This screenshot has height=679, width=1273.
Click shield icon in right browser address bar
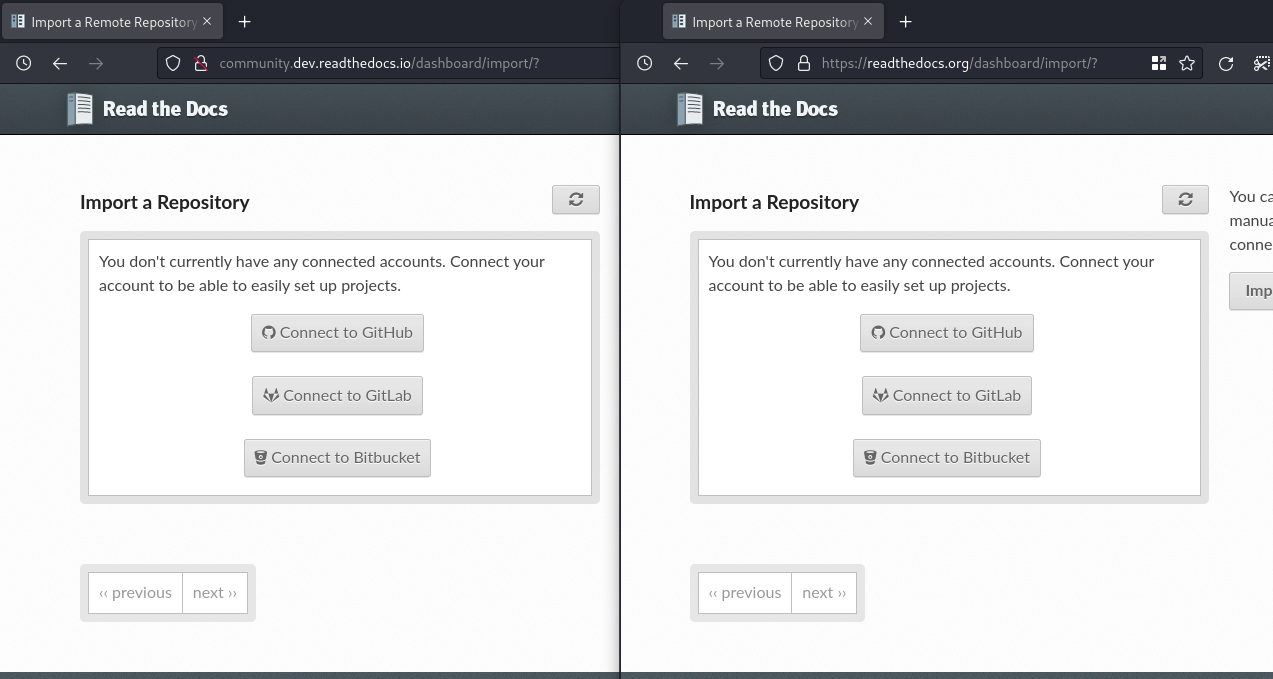(x=776, y=63)
